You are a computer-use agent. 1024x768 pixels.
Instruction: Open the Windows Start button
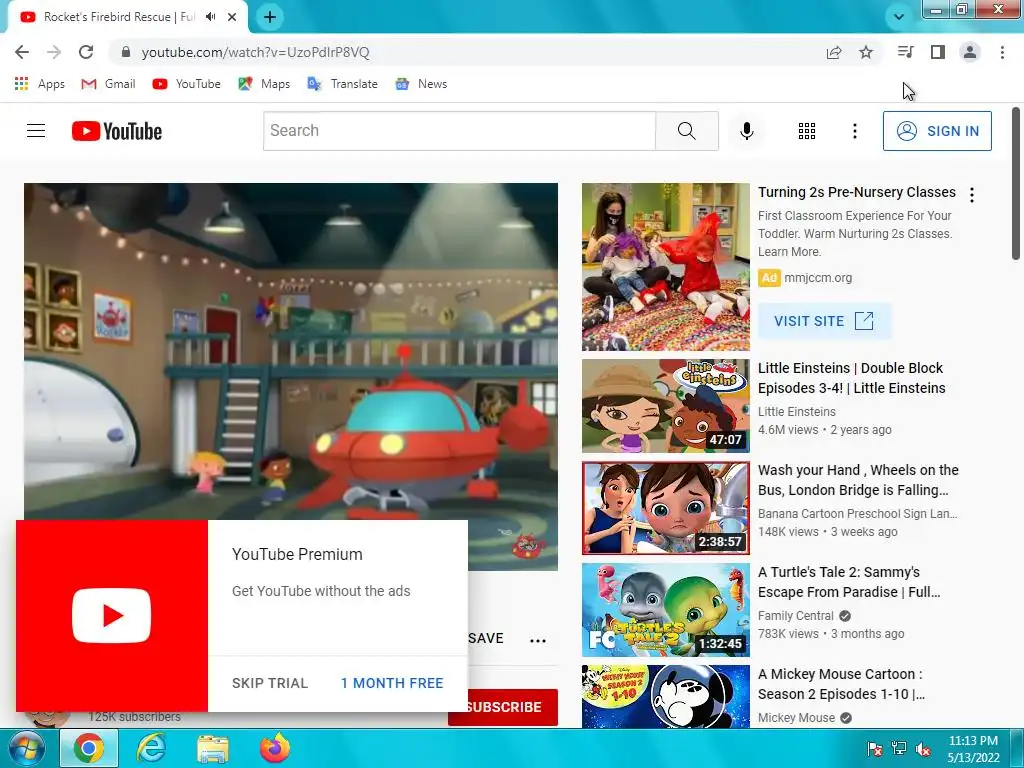pos(26,748)
